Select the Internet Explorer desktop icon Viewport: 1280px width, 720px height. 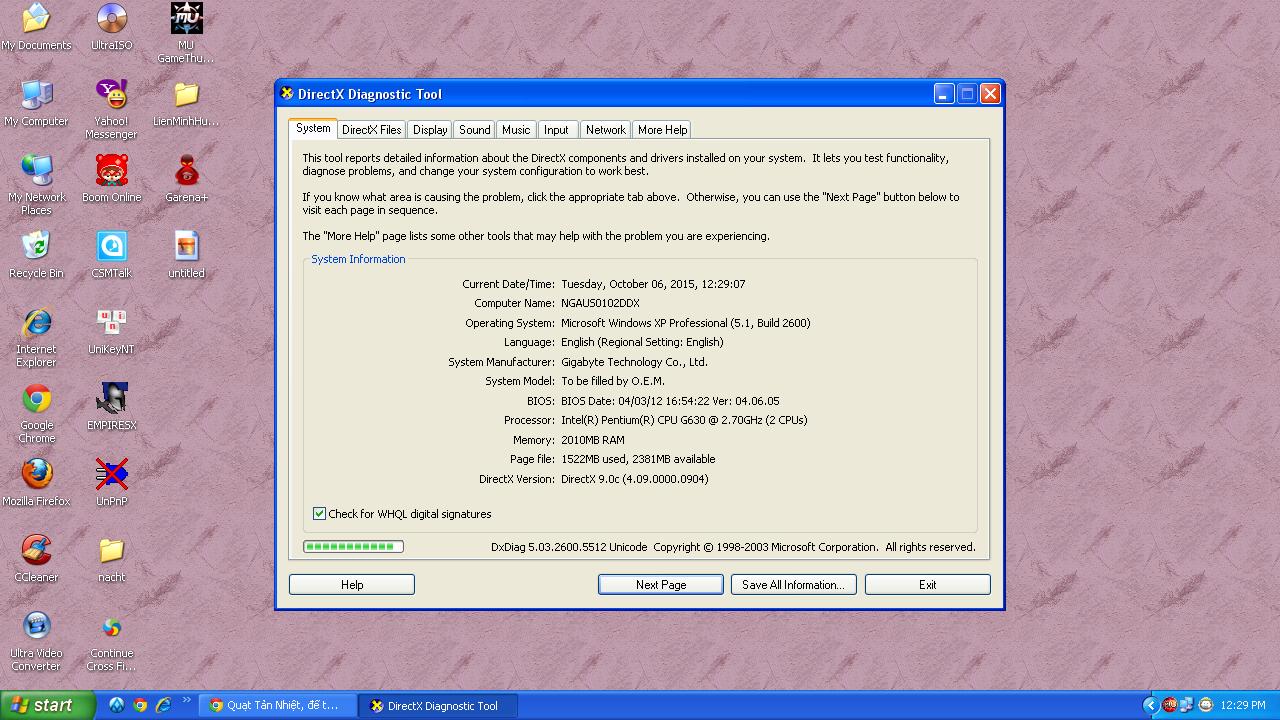click(36, 337)
